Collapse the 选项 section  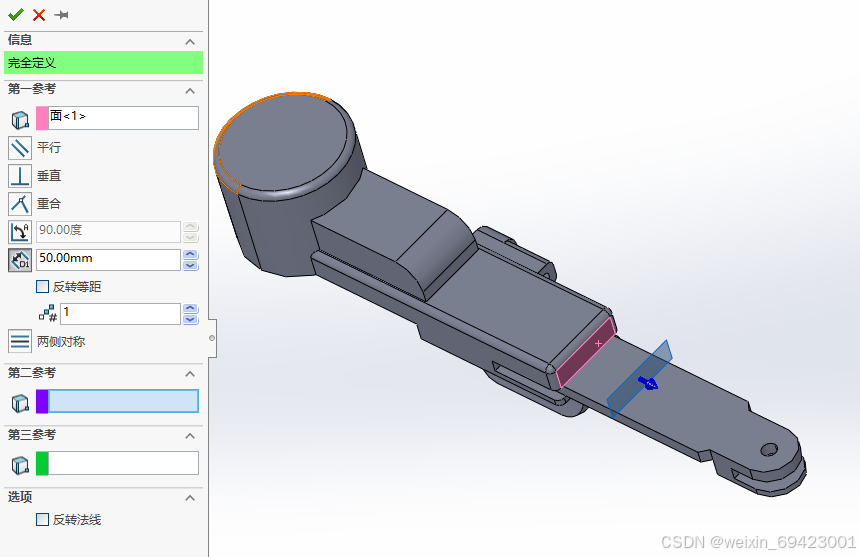pyautogui.click(x=190, y=498)
